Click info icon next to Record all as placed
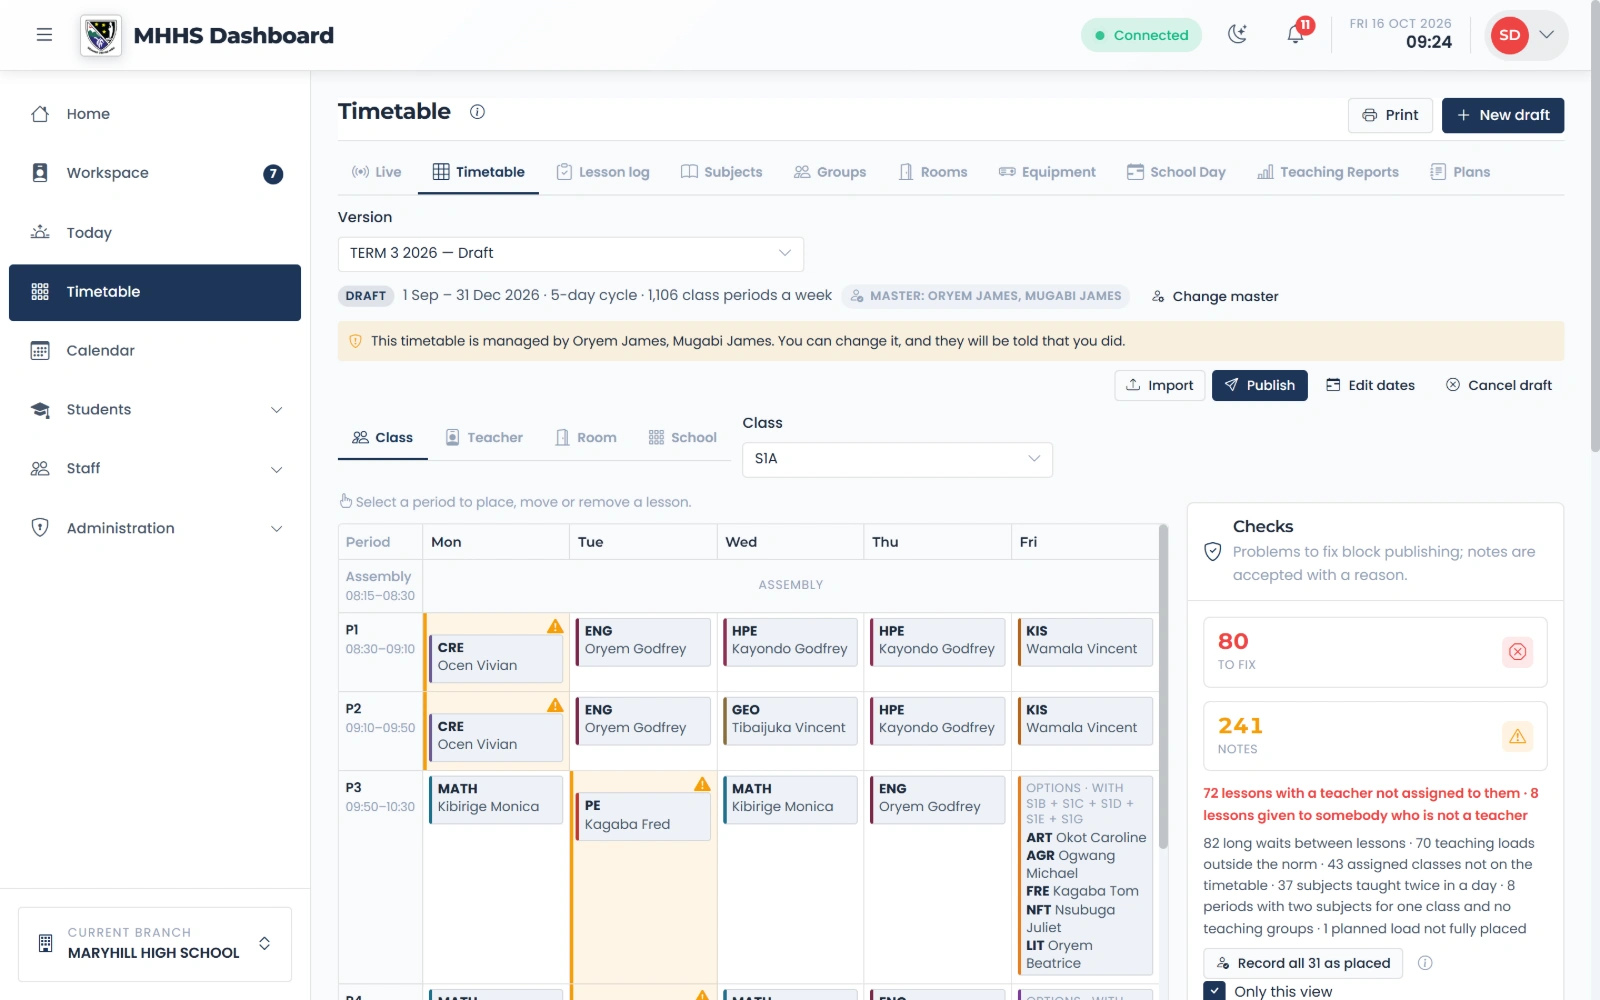 tap(1425, 963)
